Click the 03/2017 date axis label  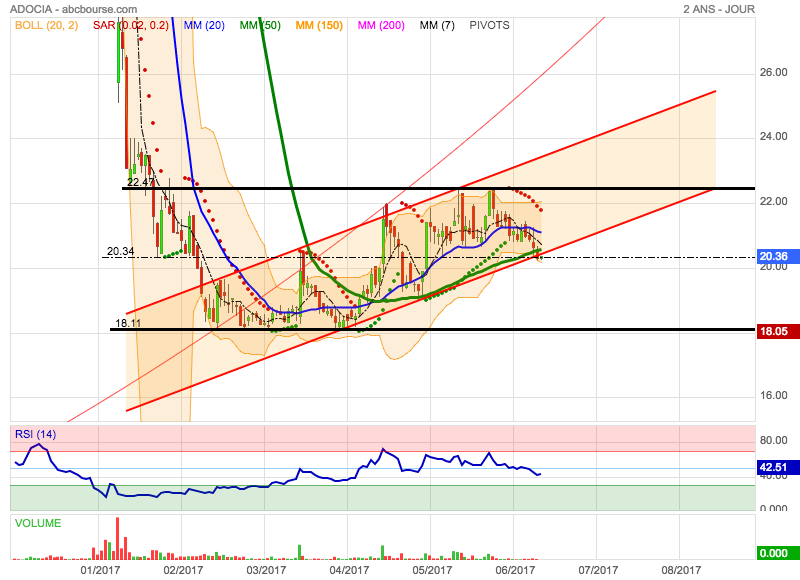coord(266,570)
